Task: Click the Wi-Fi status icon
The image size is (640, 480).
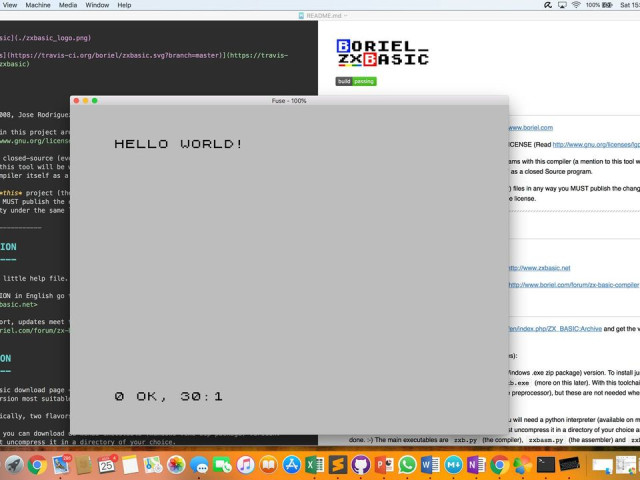Action: [576, 5]
